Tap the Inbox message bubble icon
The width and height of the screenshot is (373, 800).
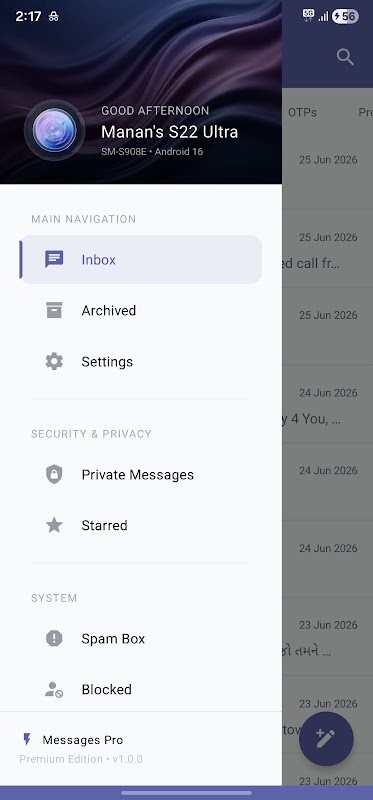[x=54, y=259]
